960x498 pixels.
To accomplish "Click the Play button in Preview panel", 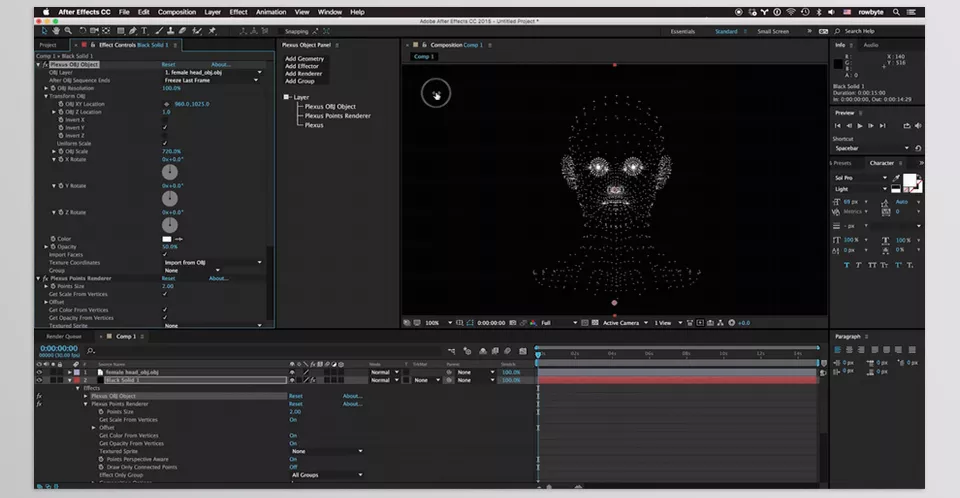I will [860, 126].
